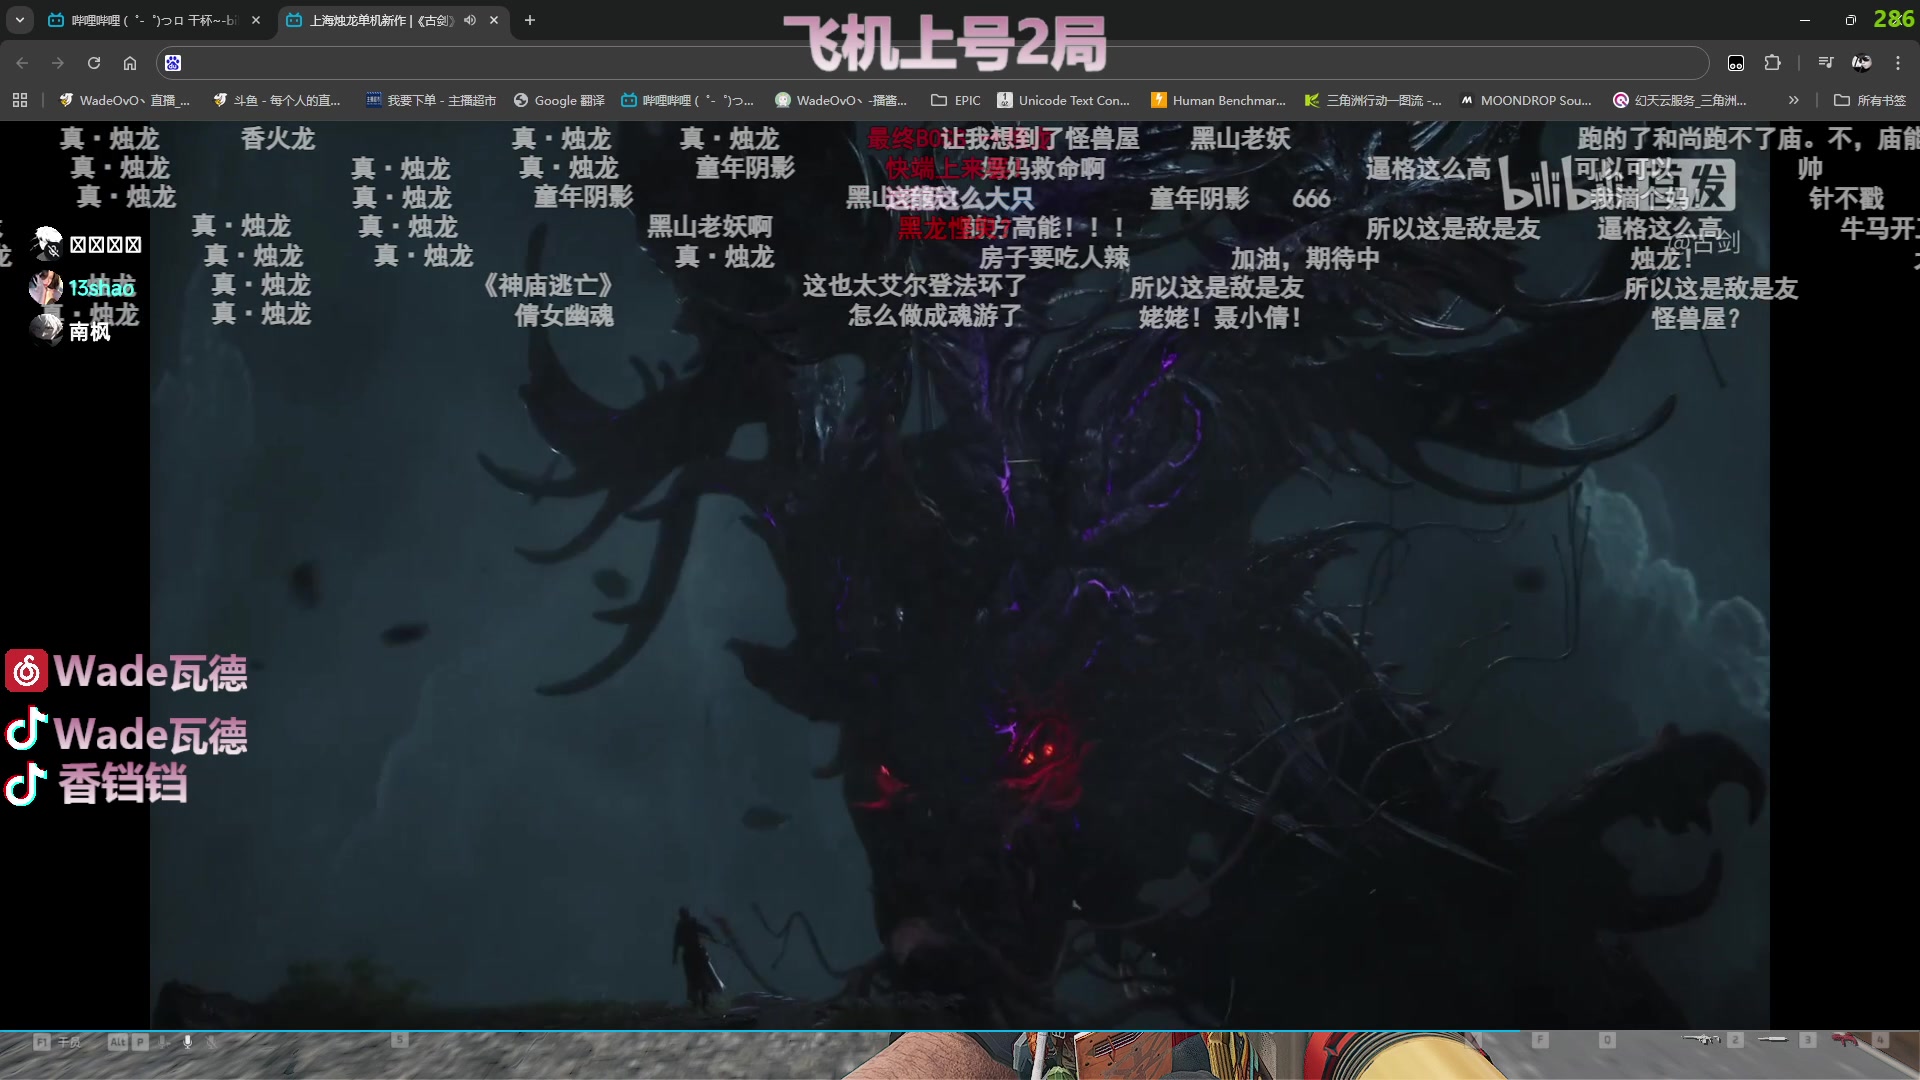Image resolution: width=1920 pixels, height=1080 pixels.
Task: Close the 哔哩哔哩 干杯 tab
Action: tap(256, 20)
